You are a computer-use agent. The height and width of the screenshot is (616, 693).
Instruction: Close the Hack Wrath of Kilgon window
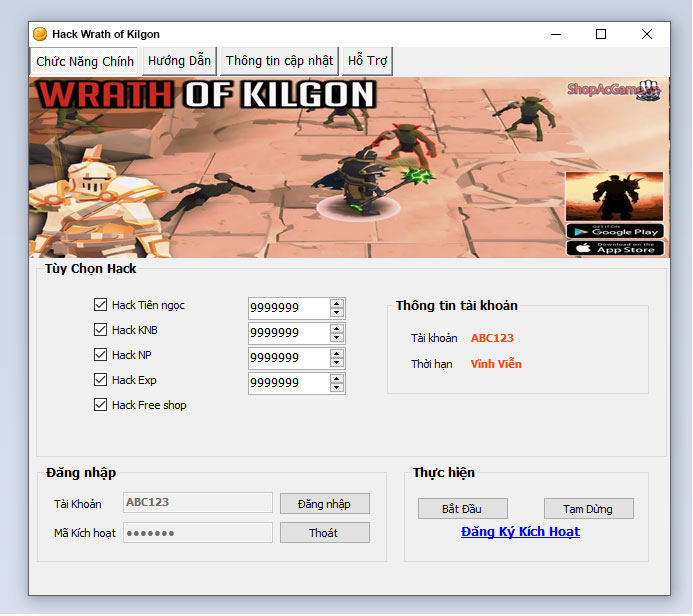click(647, 34)
